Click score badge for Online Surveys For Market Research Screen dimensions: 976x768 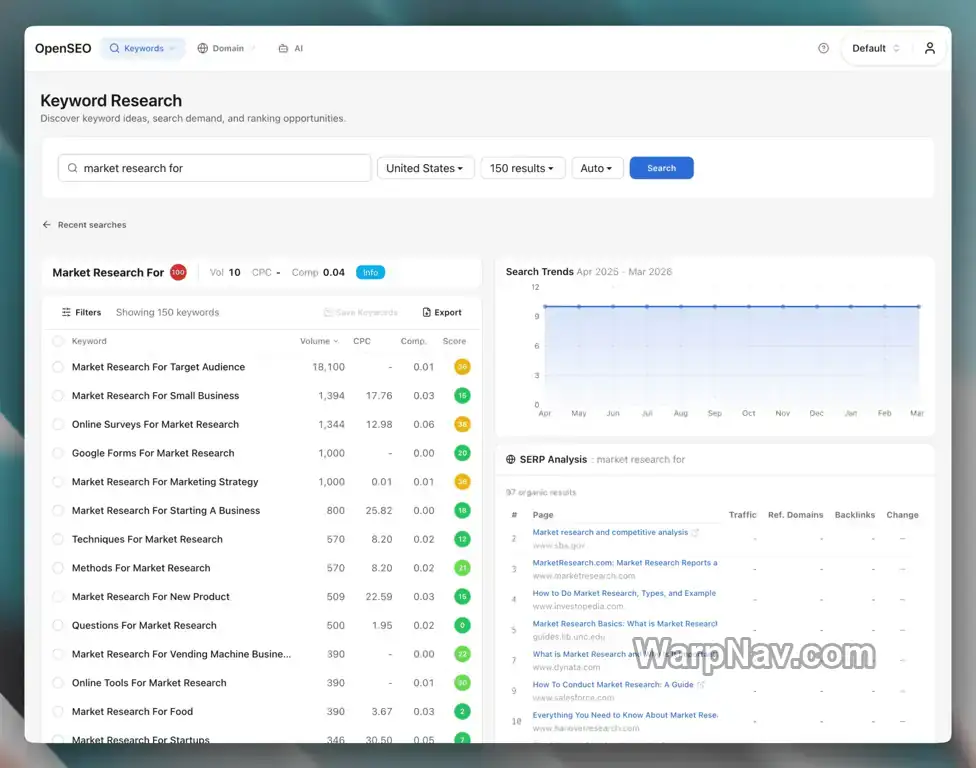(x=462, y=424)
